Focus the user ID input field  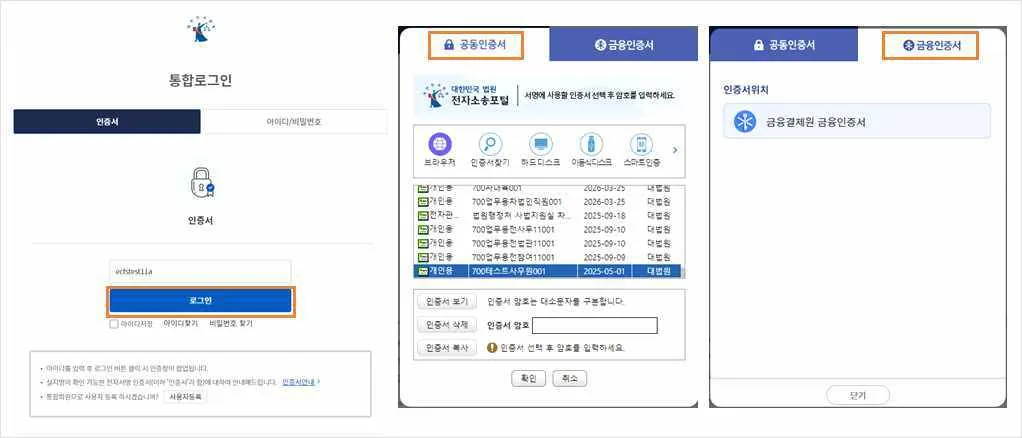click(x=201, y=271)
